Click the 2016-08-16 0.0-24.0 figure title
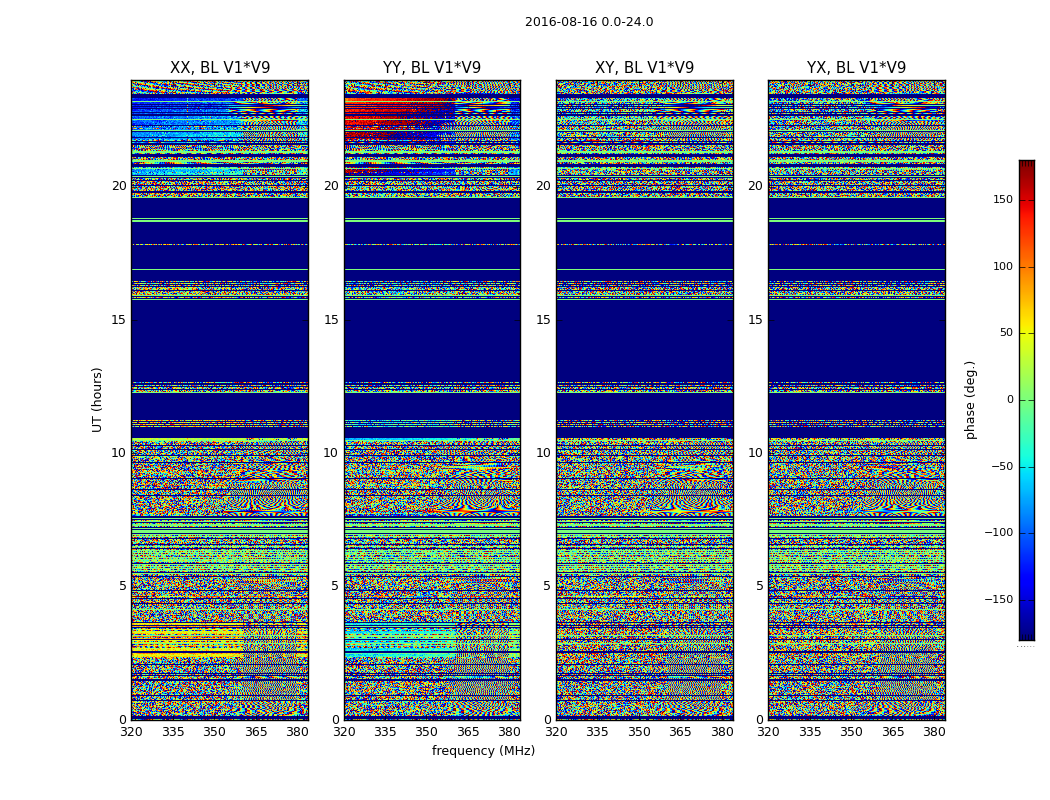1050x800 pixels. coord(589,22)
